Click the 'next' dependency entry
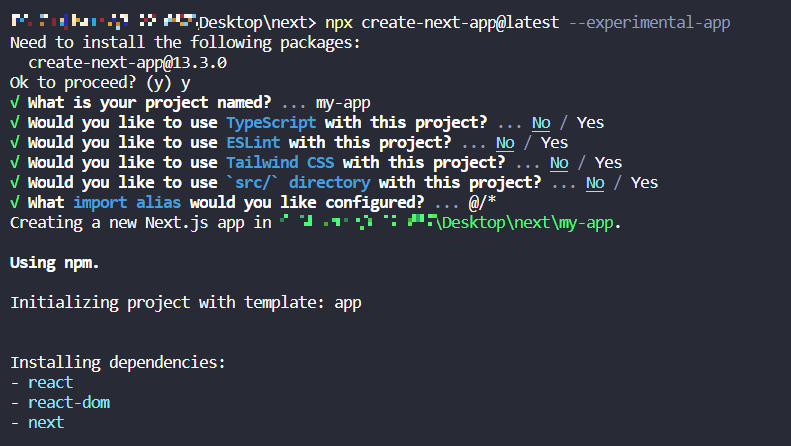Viewport: 791px width, 446px height. pos(46,423)
